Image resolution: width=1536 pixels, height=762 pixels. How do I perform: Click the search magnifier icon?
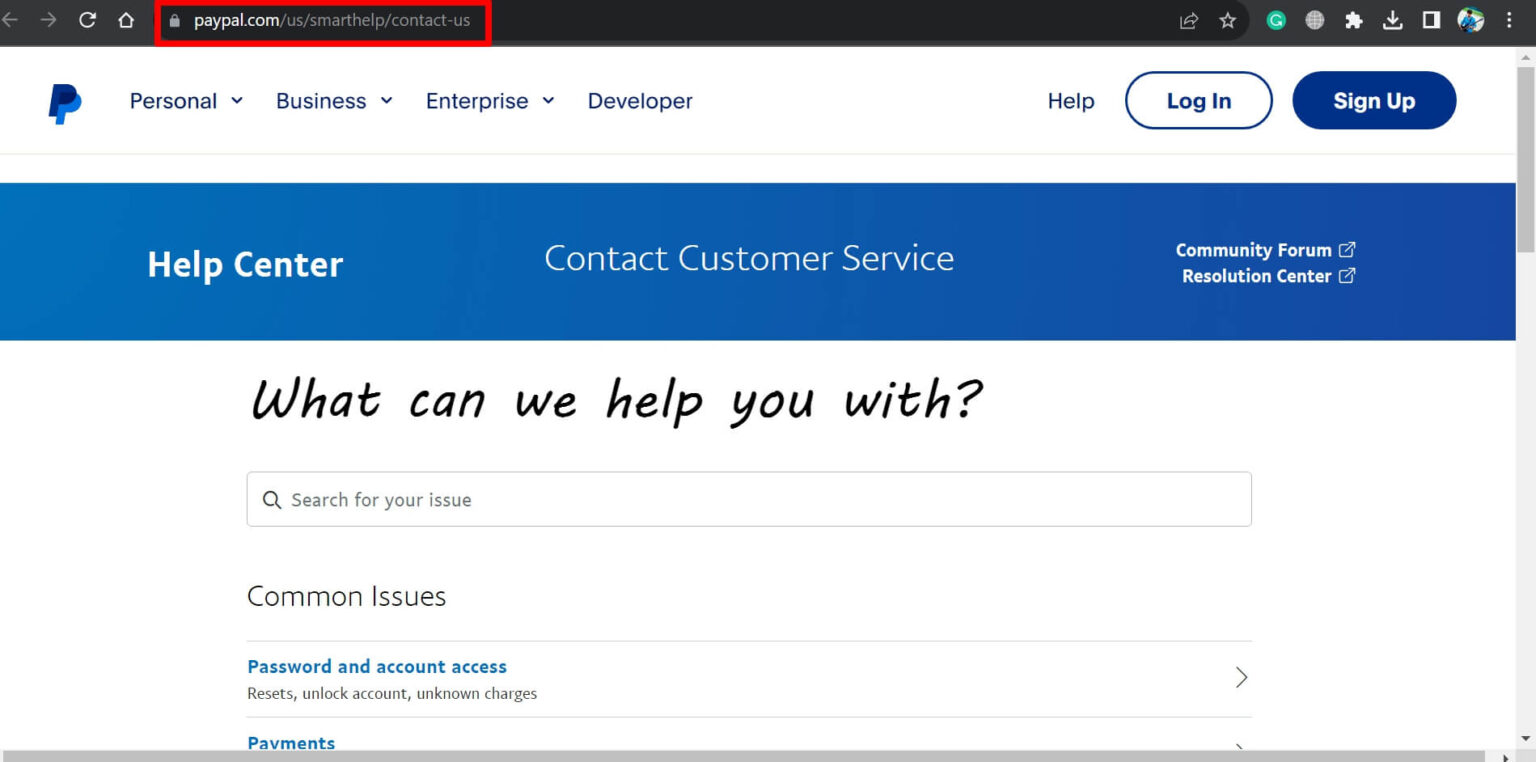(x=271, y=499)
